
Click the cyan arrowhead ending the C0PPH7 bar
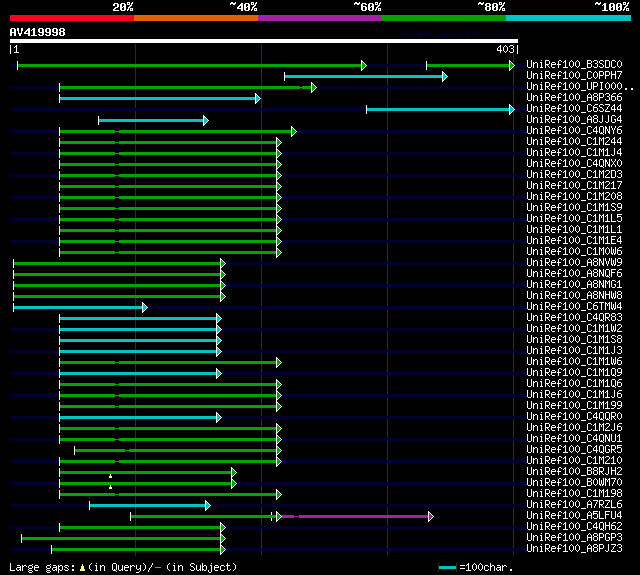click(x=445, y=76)
